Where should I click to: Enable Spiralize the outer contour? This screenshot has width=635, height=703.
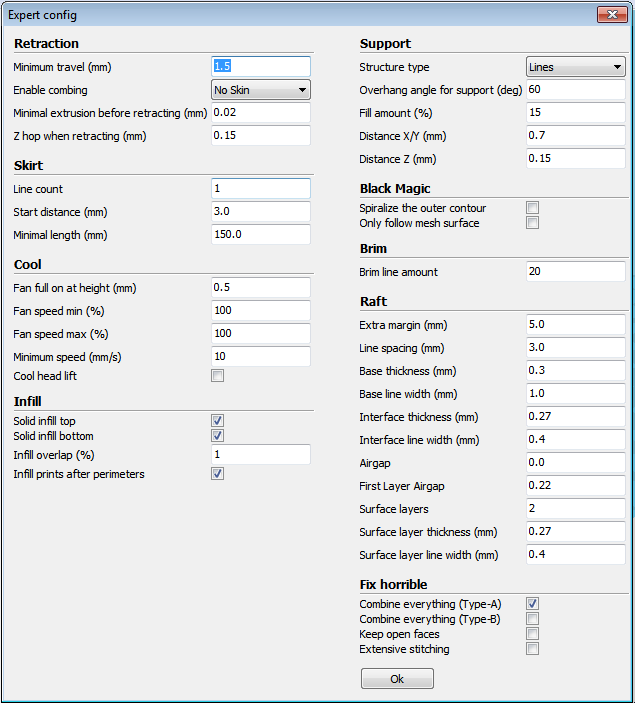[533, 208]
